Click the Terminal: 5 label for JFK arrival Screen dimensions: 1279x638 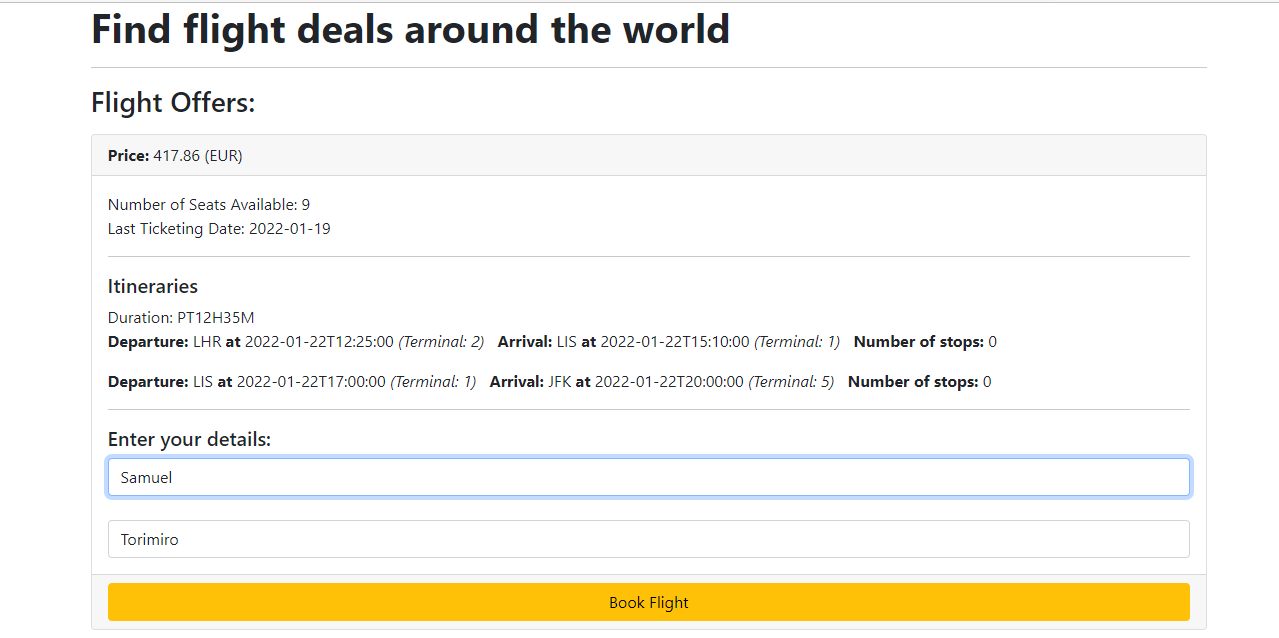791,381
